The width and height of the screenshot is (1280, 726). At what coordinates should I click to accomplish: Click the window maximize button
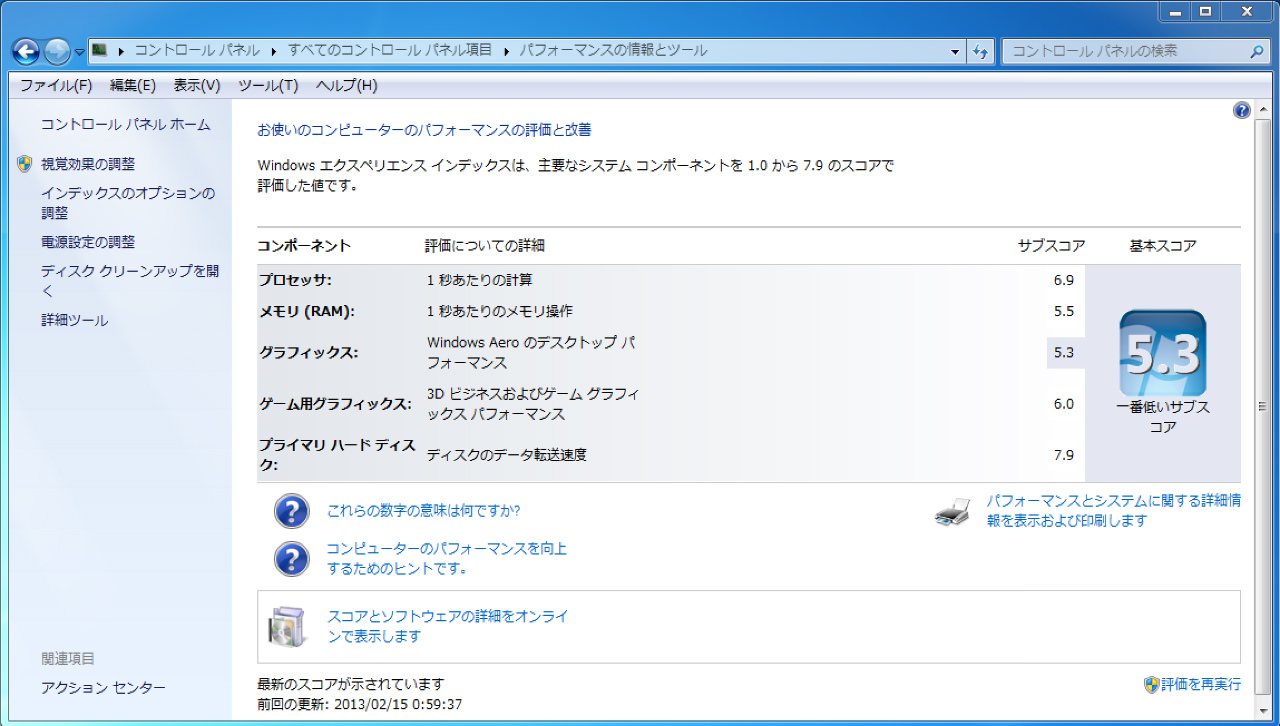tap(1206, 11)
